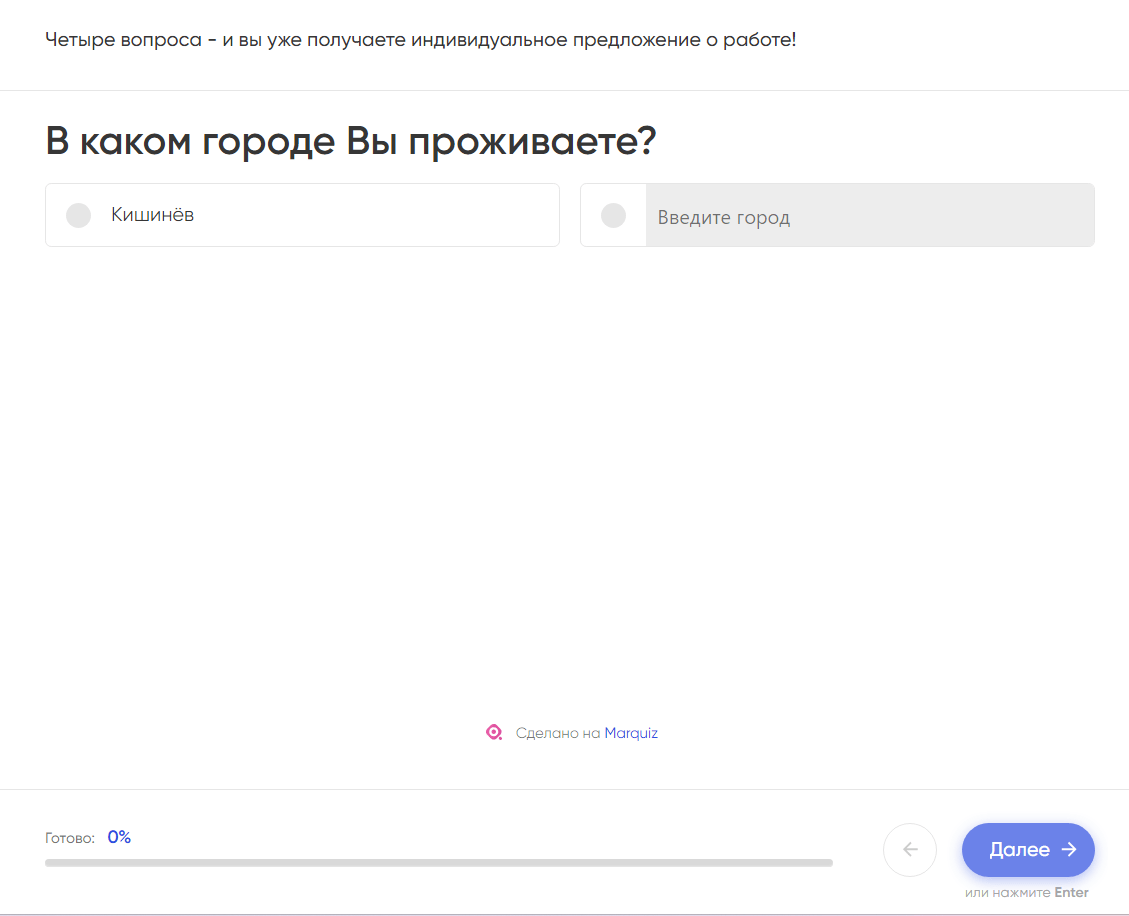
Task: Open the Marquiz link
Action: [x=631, y=733]
